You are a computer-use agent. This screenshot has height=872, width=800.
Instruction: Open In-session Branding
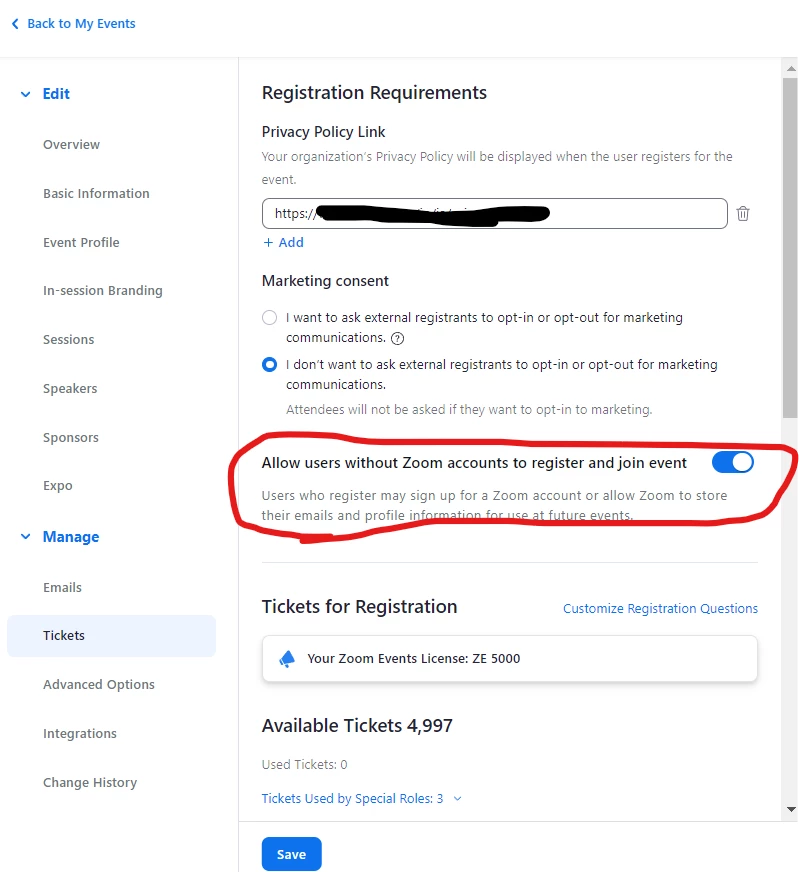click(x=103, y=291)
